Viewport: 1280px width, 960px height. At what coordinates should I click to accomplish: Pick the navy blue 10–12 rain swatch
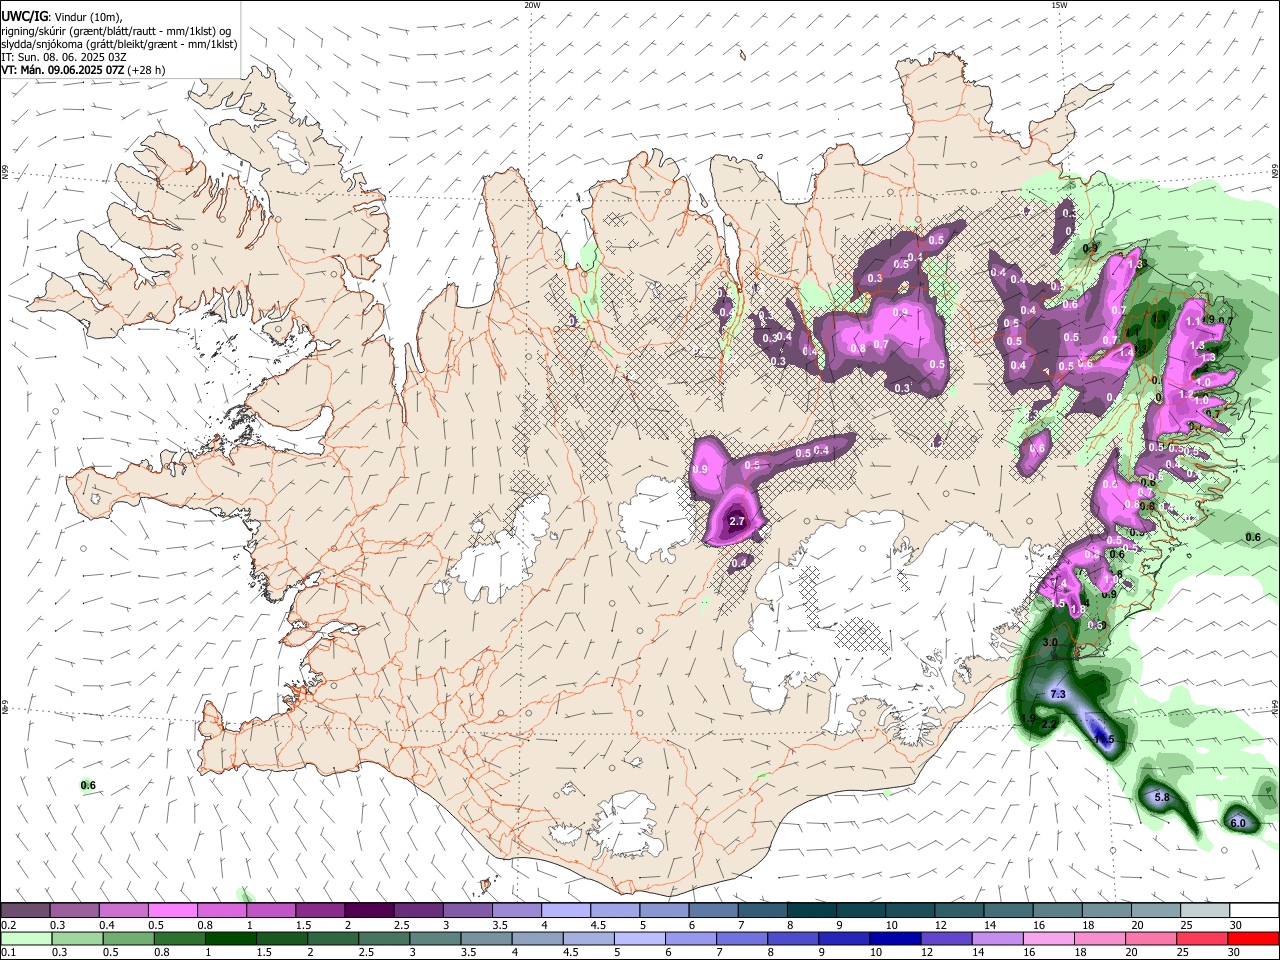point(894,938)
